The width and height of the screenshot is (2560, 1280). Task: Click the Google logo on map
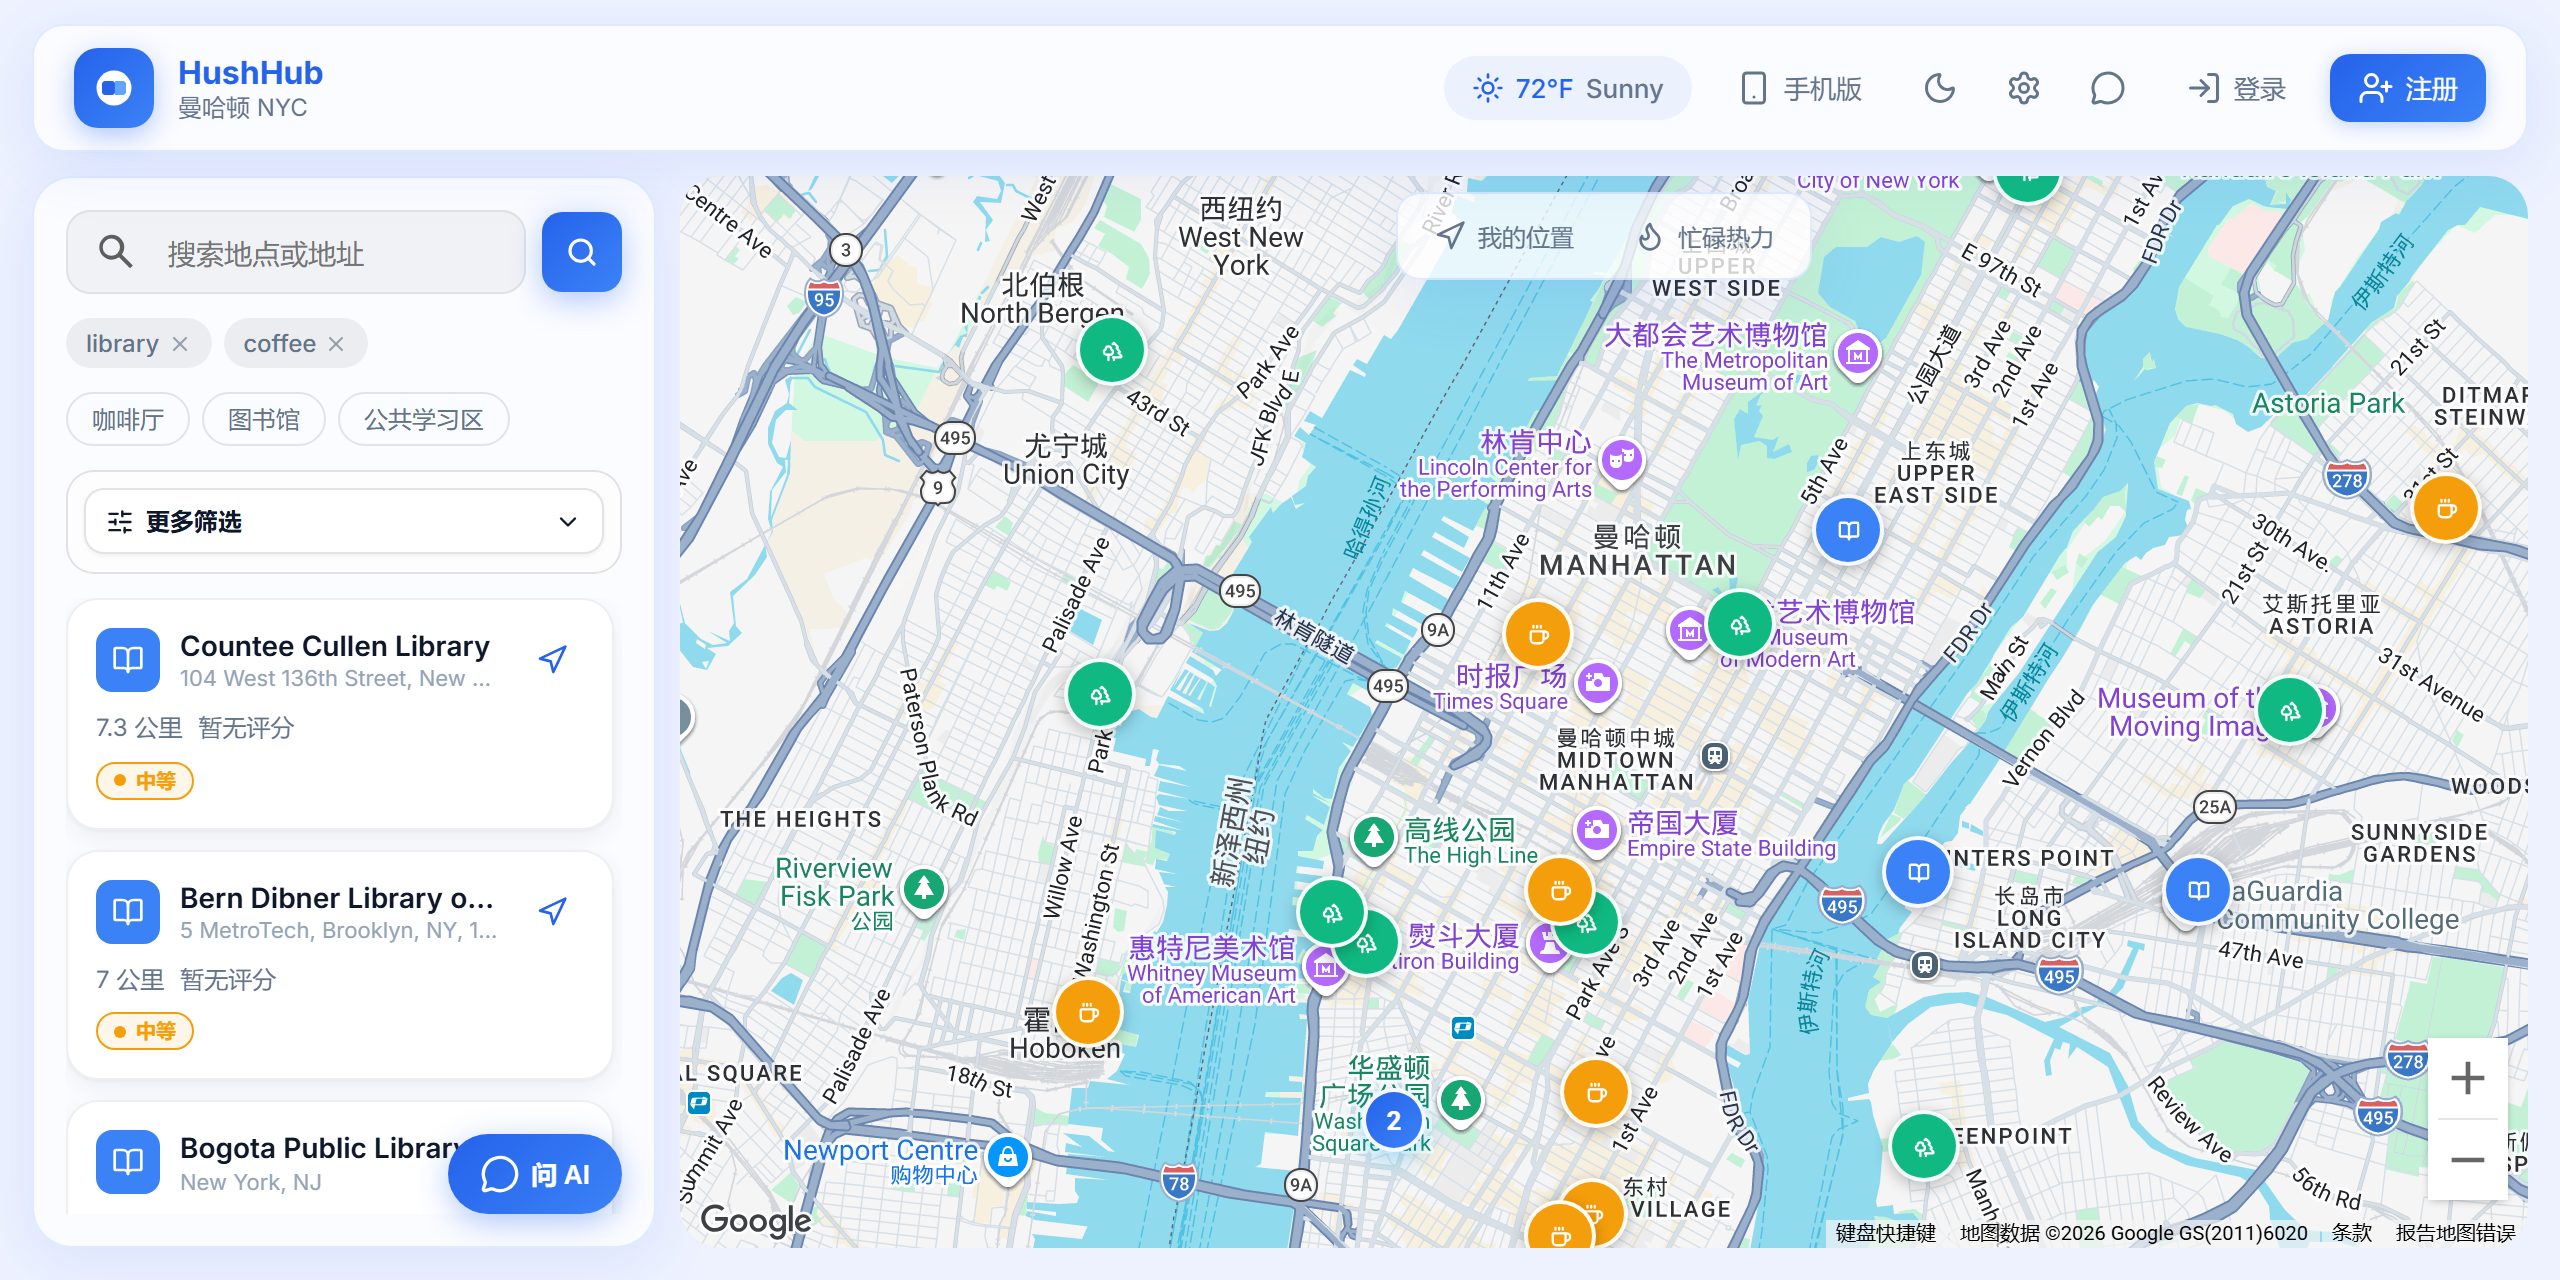(756, 1220)
